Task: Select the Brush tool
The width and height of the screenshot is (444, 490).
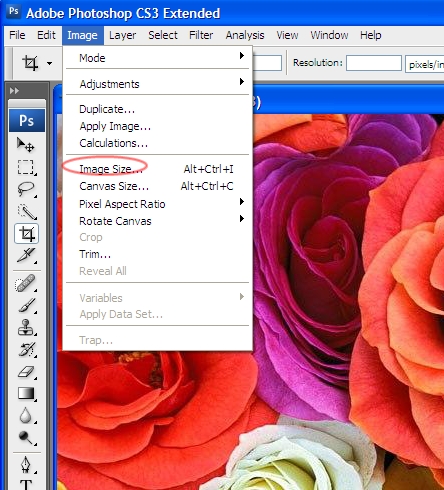Action: tap(26, 305)
